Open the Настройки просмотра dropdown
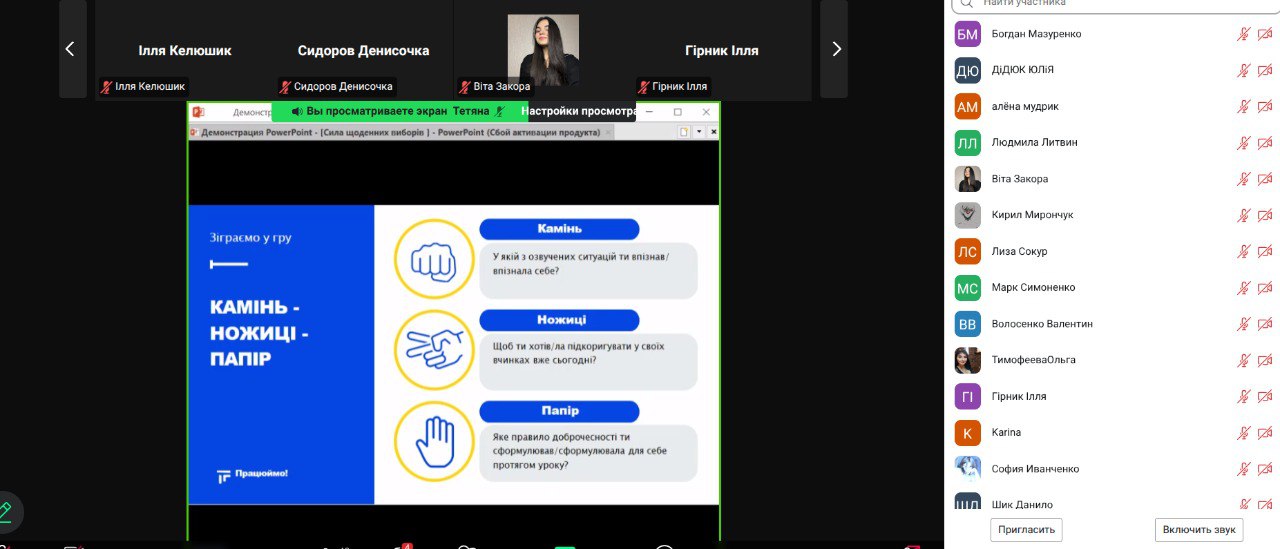The width and height of the screenshot is (1280, 549). click(x=579, y=112)
